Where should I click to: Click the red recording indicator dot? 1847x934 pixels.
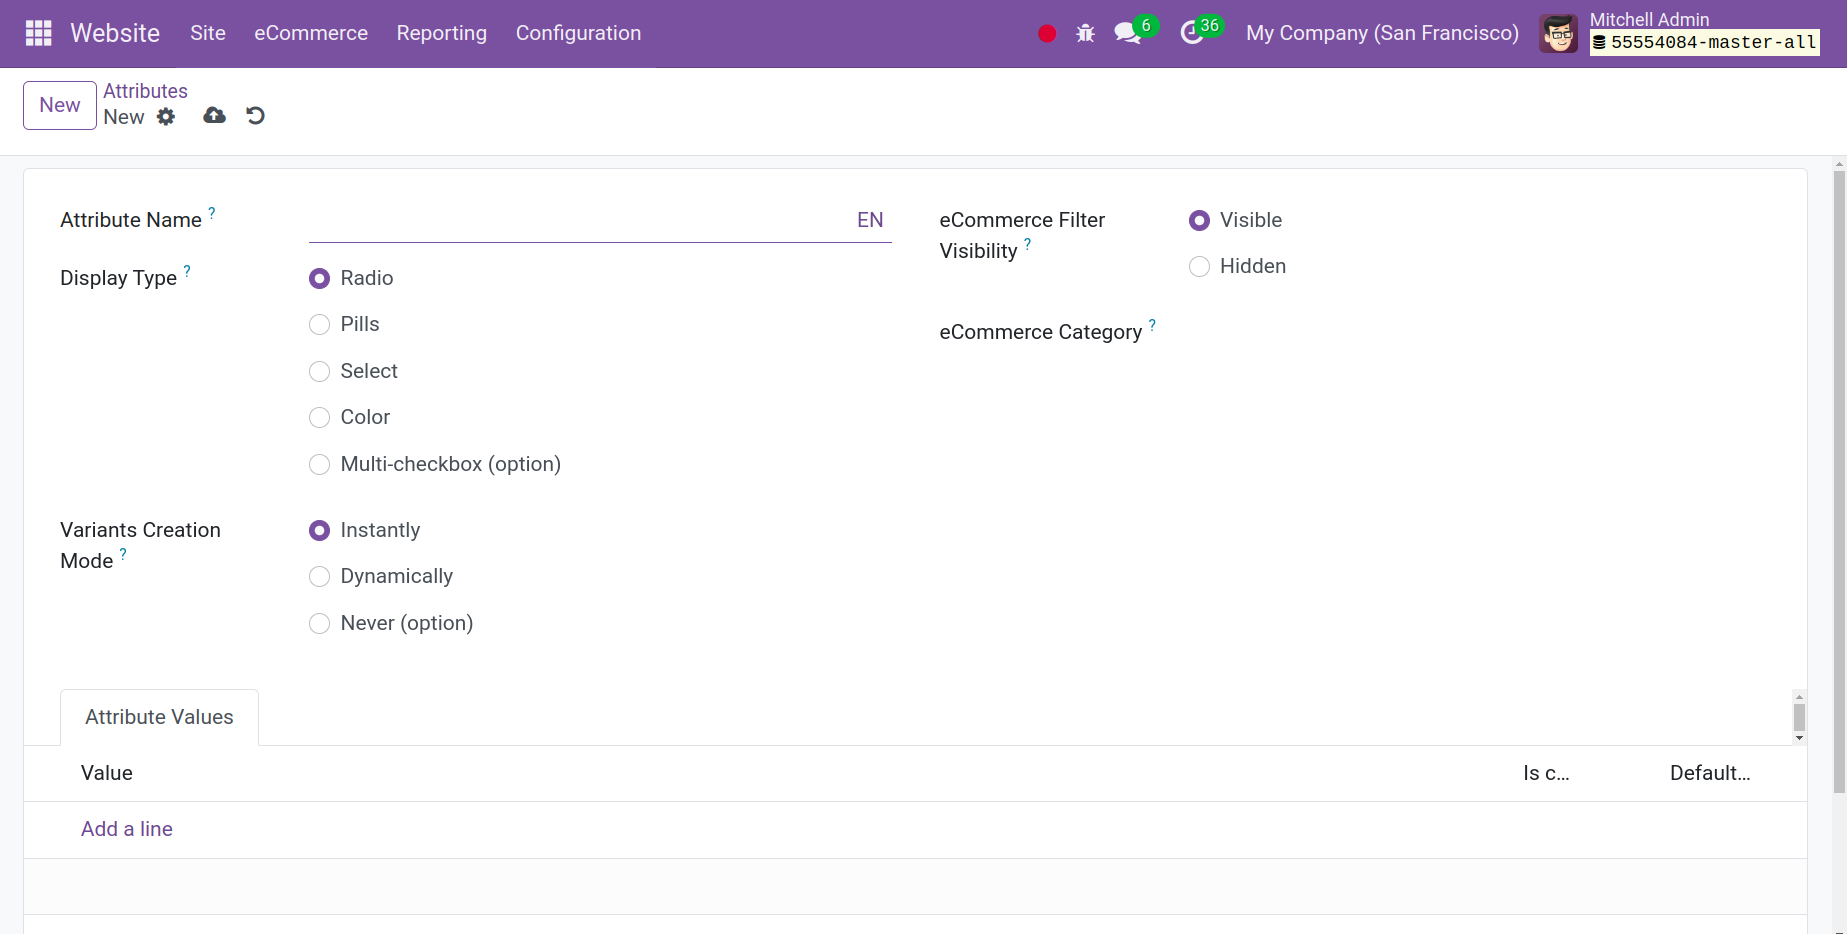[1047, 34]
